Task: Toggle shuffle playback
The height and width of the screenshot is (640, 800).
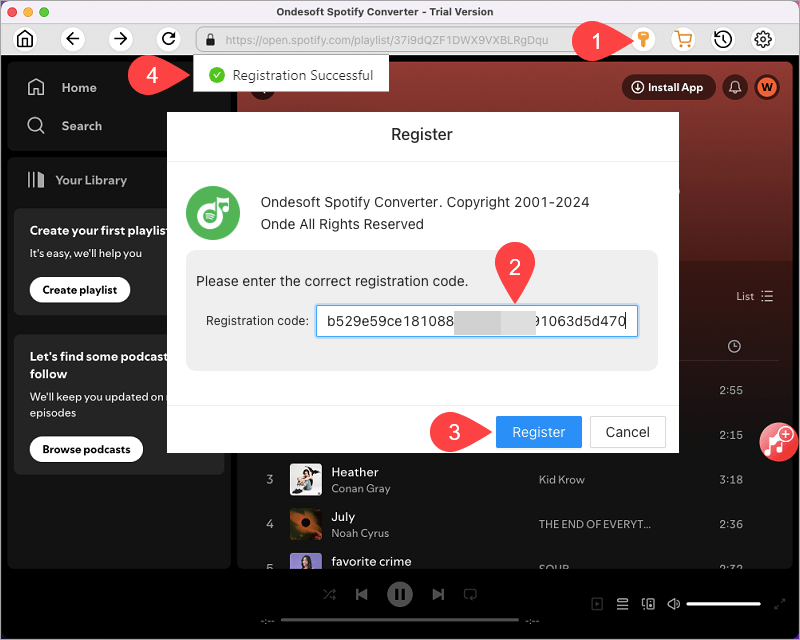Action: tap(330, 594)
